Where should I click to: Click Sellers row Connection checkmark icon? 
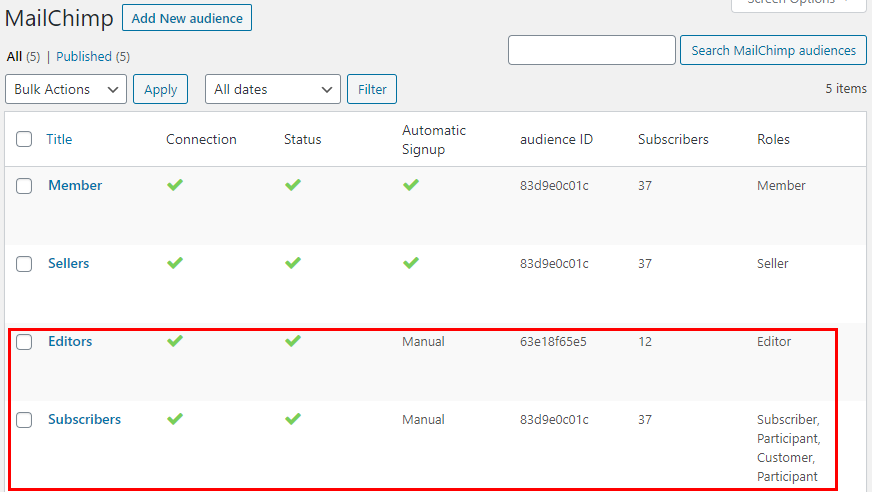[x=175, y=262]
